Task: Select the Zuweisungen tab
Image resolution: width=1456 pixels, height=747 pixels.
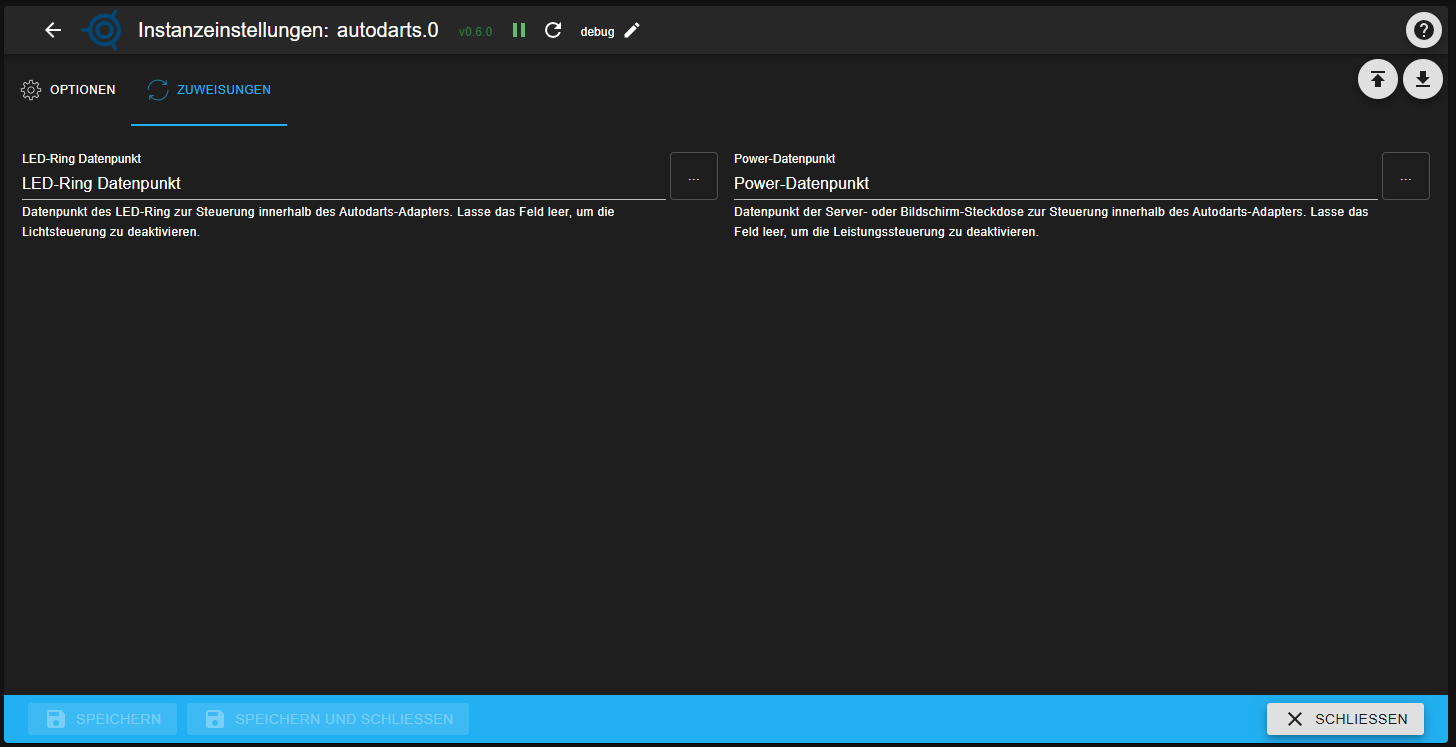Action: pos(209,90)
